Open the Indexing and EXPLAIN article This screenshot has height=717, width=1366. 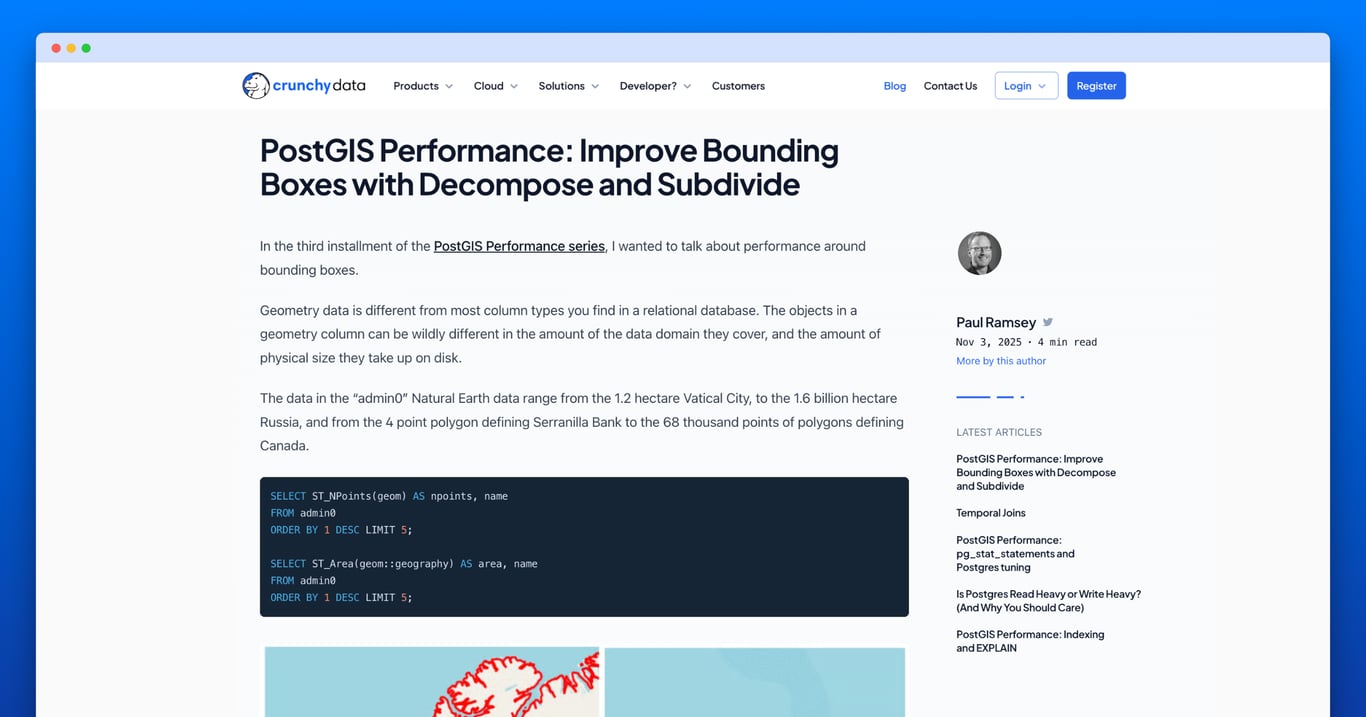pos(1030,641)
